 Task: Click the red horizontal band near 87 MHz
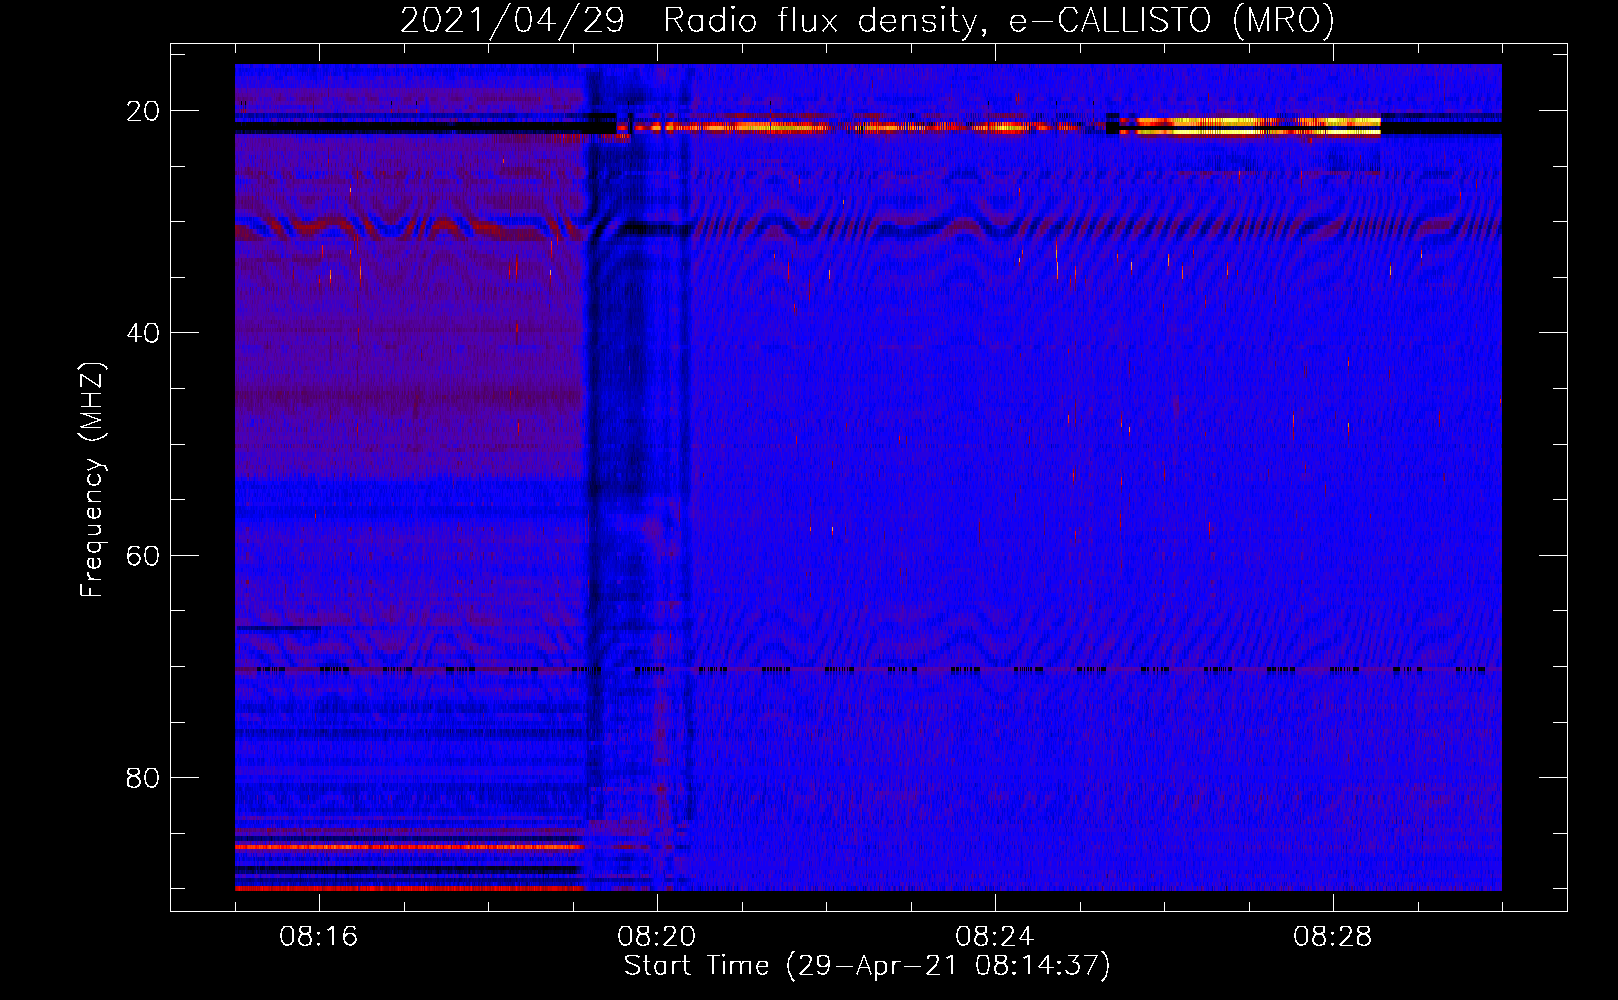pos(409,847)
